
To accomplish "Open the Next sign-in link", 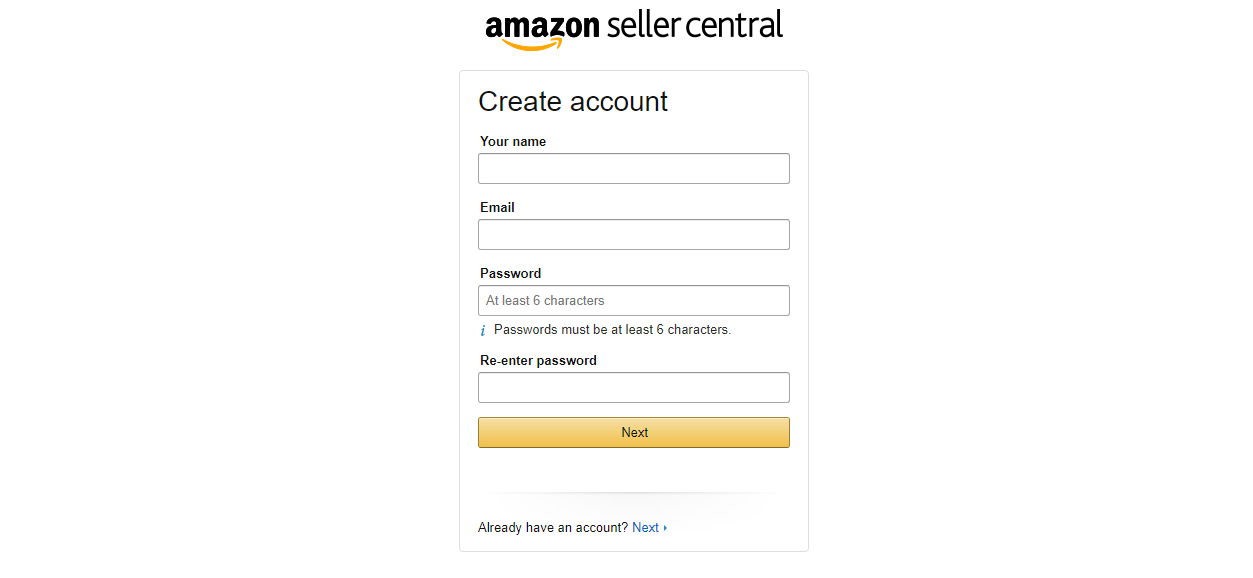I will tap(645, 527).
